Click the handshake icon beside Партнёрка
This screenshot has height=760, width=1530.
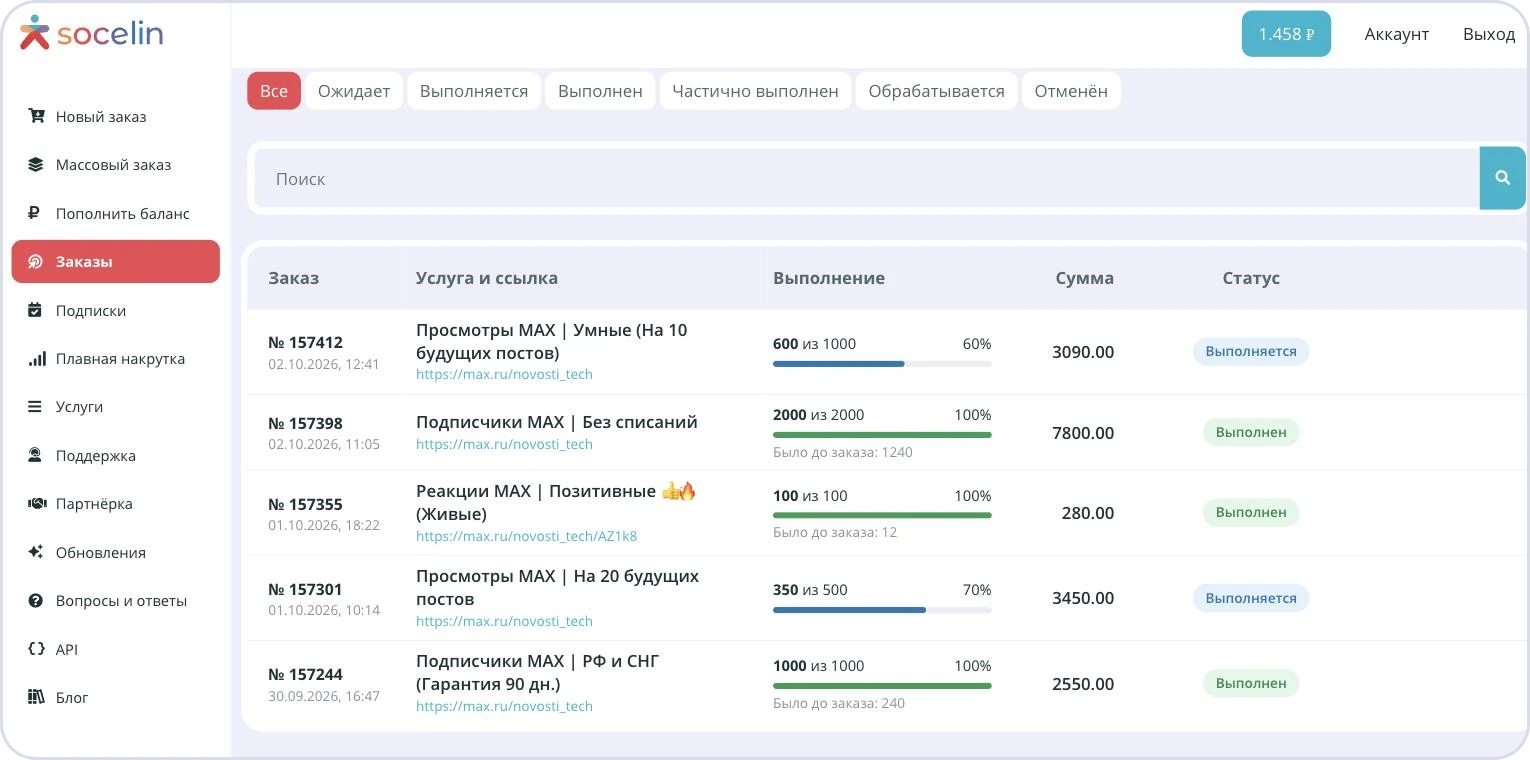point(37,504)
